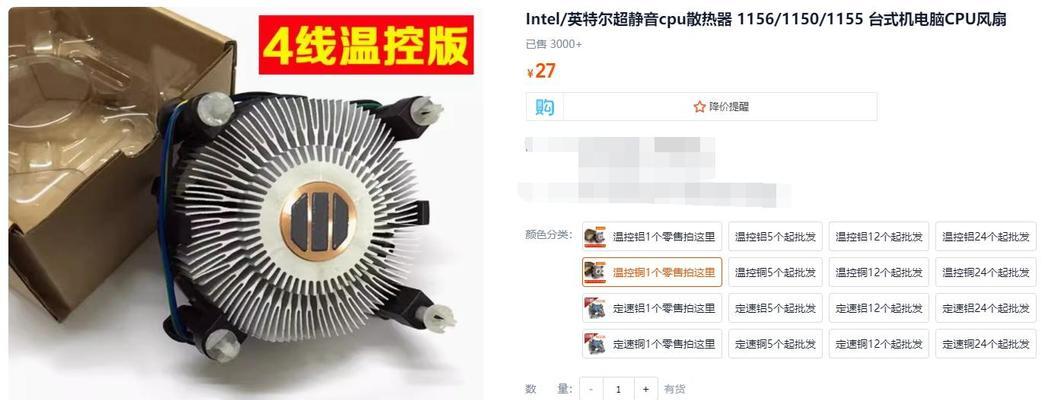Select 温控铜1个零售拍这里 option

652,272
